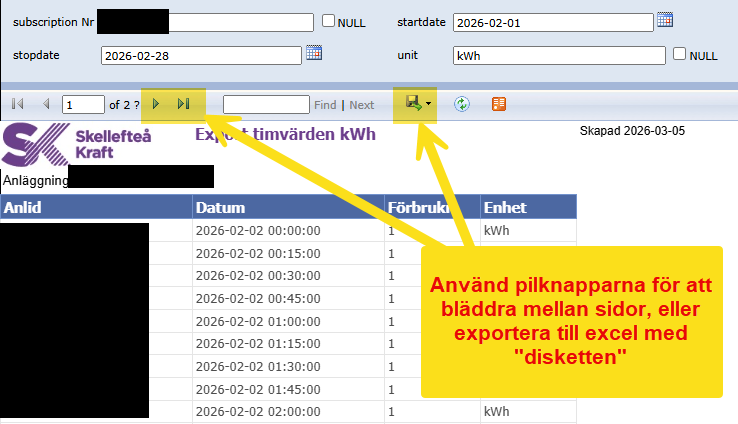Click the export diskette icon
Image resolution: width=738 pixels, height=424 pixels.
click(411, 103)
